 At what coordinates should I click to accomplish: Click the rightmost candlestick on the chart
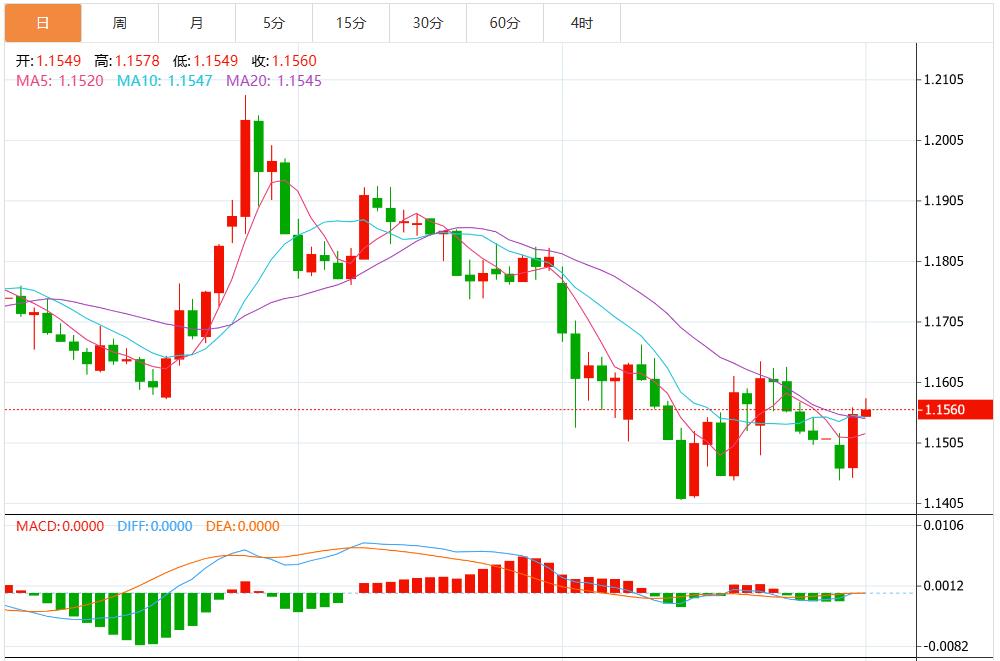click(866, 412)
